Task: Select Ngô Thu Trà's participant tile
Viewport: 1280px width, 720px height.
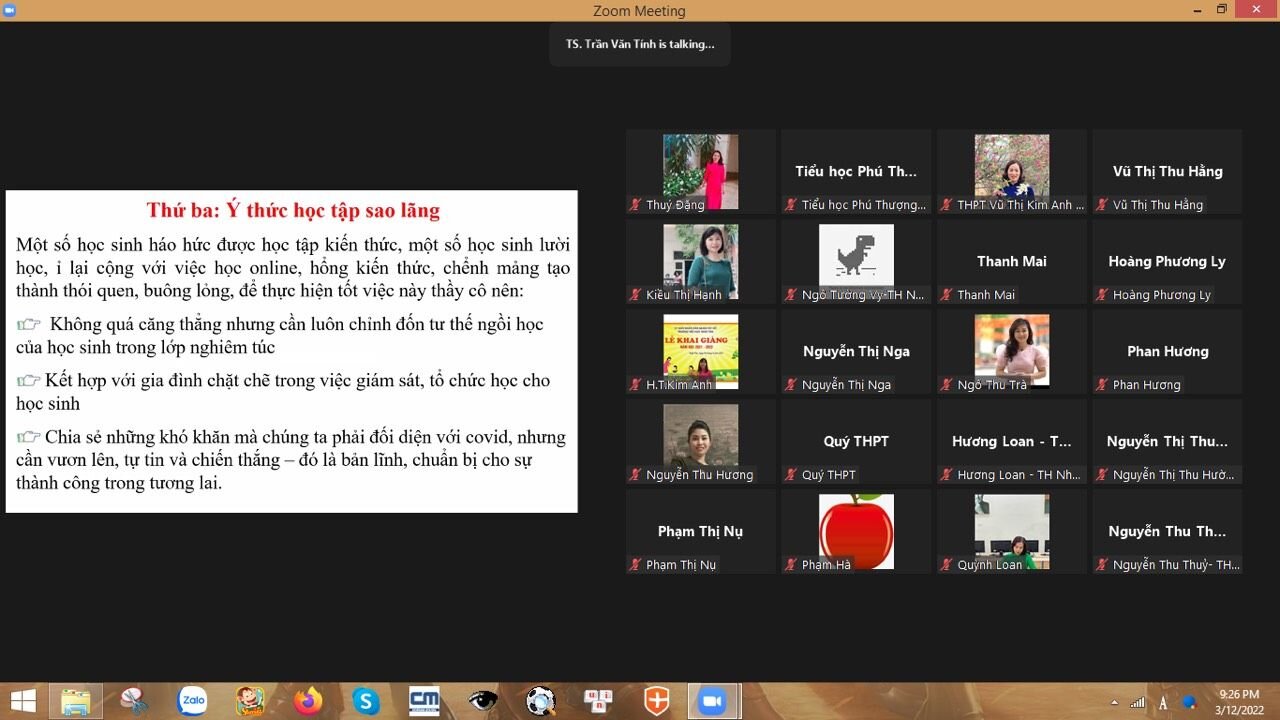Action: click(x=1011, y=352)
